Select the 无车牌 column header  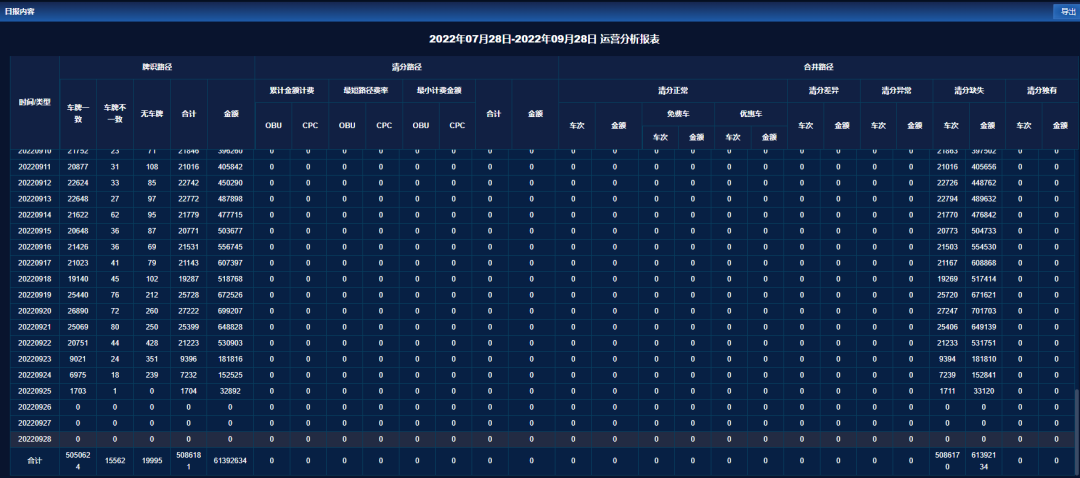152,113
